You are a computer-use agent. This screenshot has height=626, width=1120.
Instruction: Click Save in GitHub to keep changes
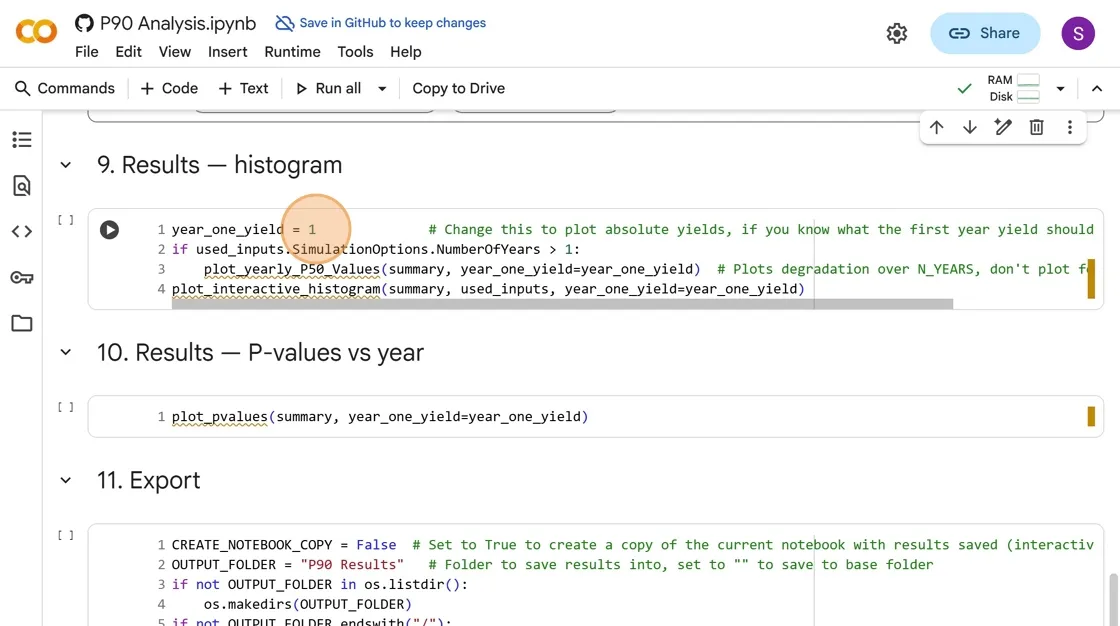pyautogui.click(x=381, y=23)
